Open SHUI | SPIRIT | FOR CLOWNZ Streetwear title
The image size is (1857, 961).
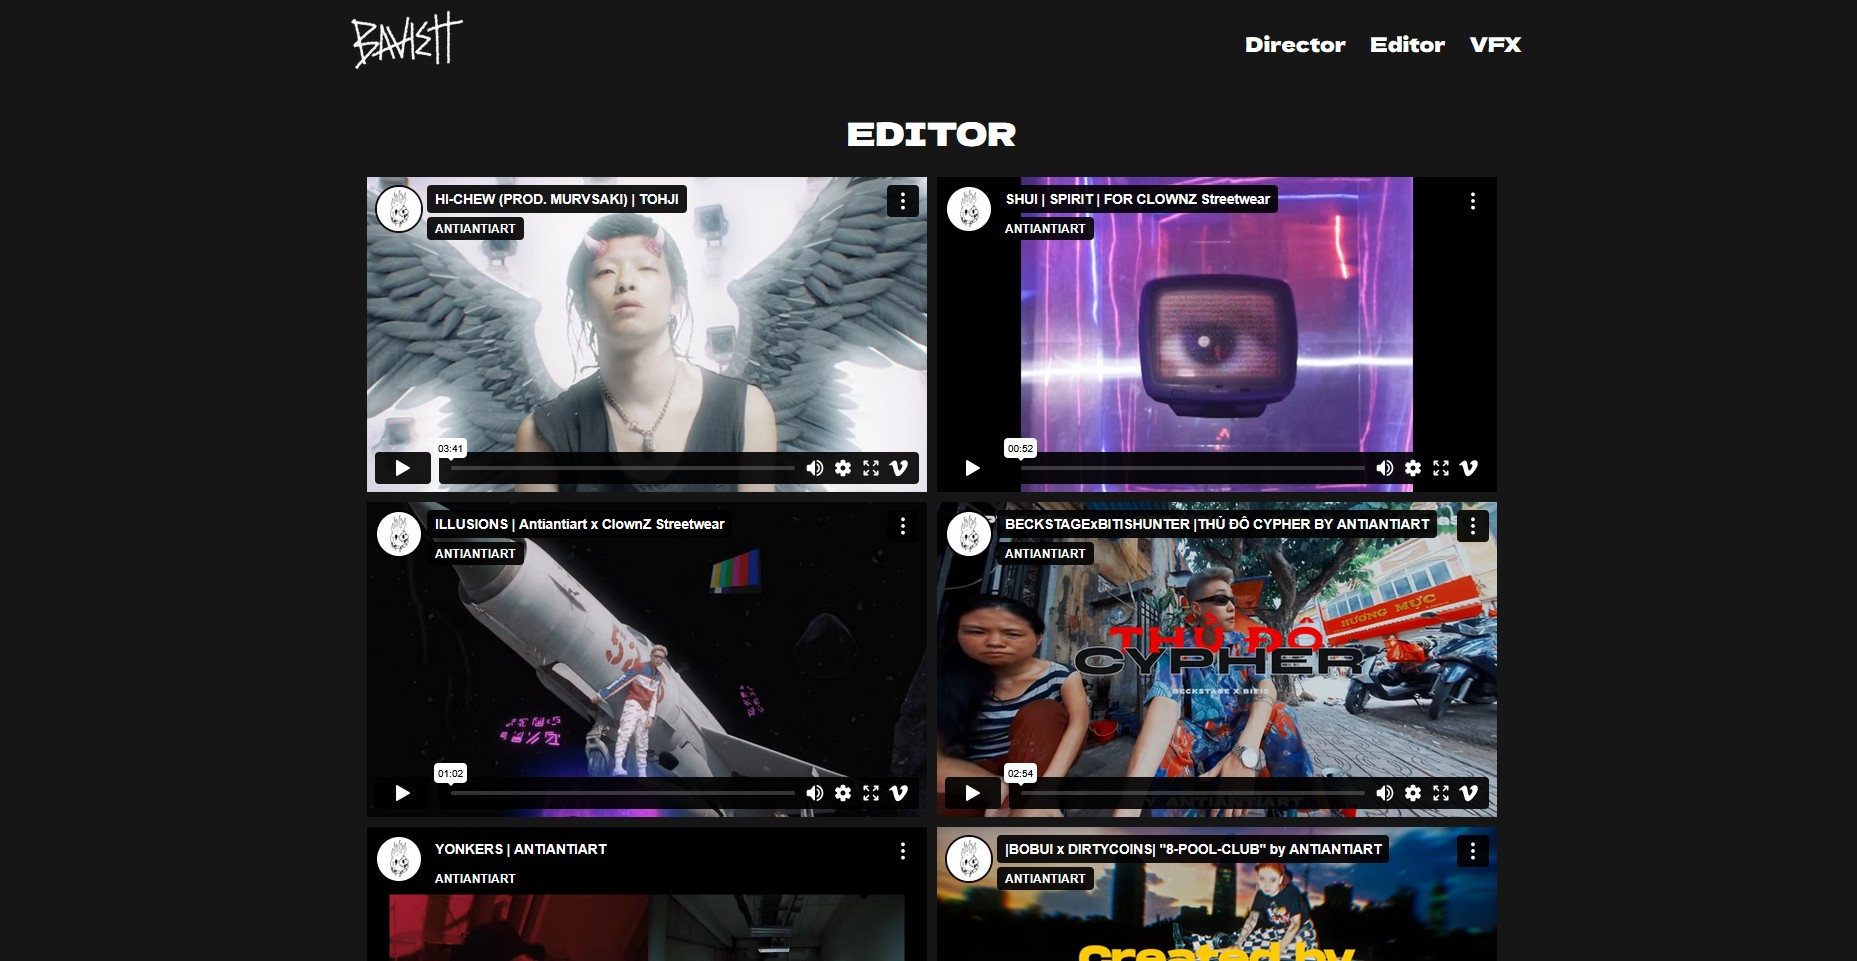click(1138, 199)
